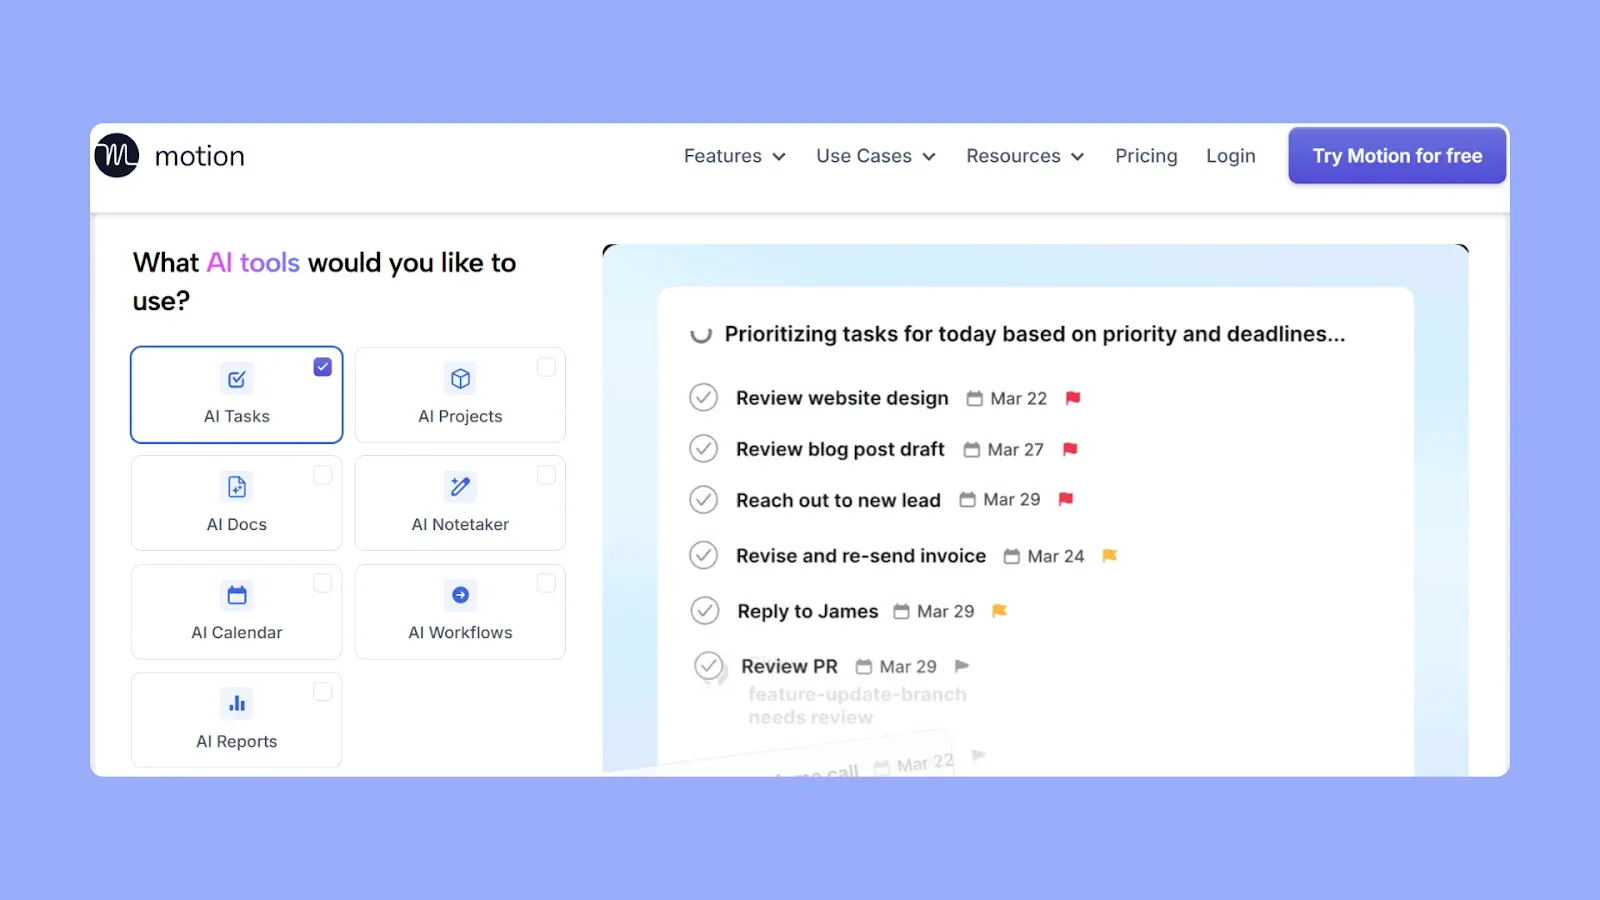Click the AI Calendar icon
The width and height of the screenshot is (1600, 900).
pos(237,595)
